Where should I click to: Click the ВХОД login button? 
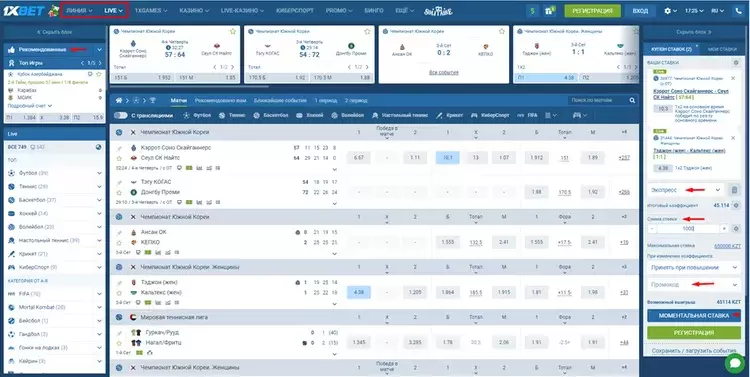(x=640, y=11)
